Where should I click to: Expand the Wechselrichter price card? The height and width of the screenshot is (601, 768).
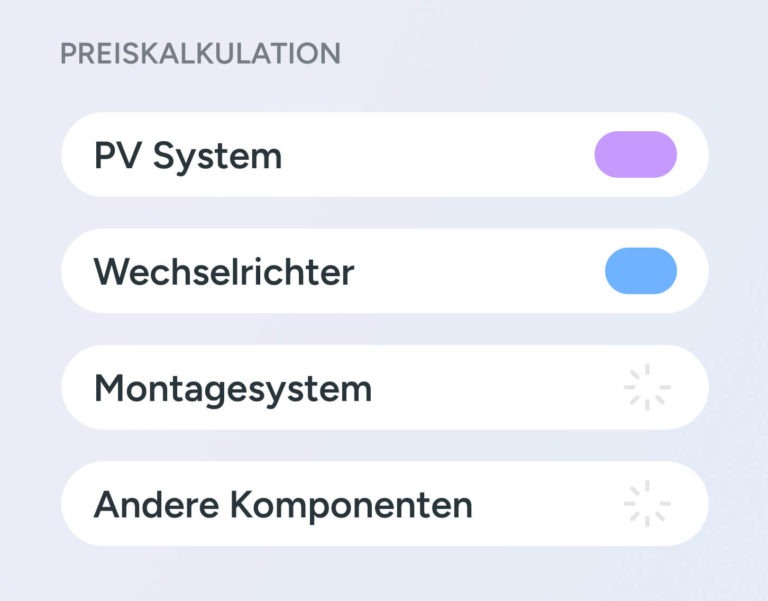384,271
